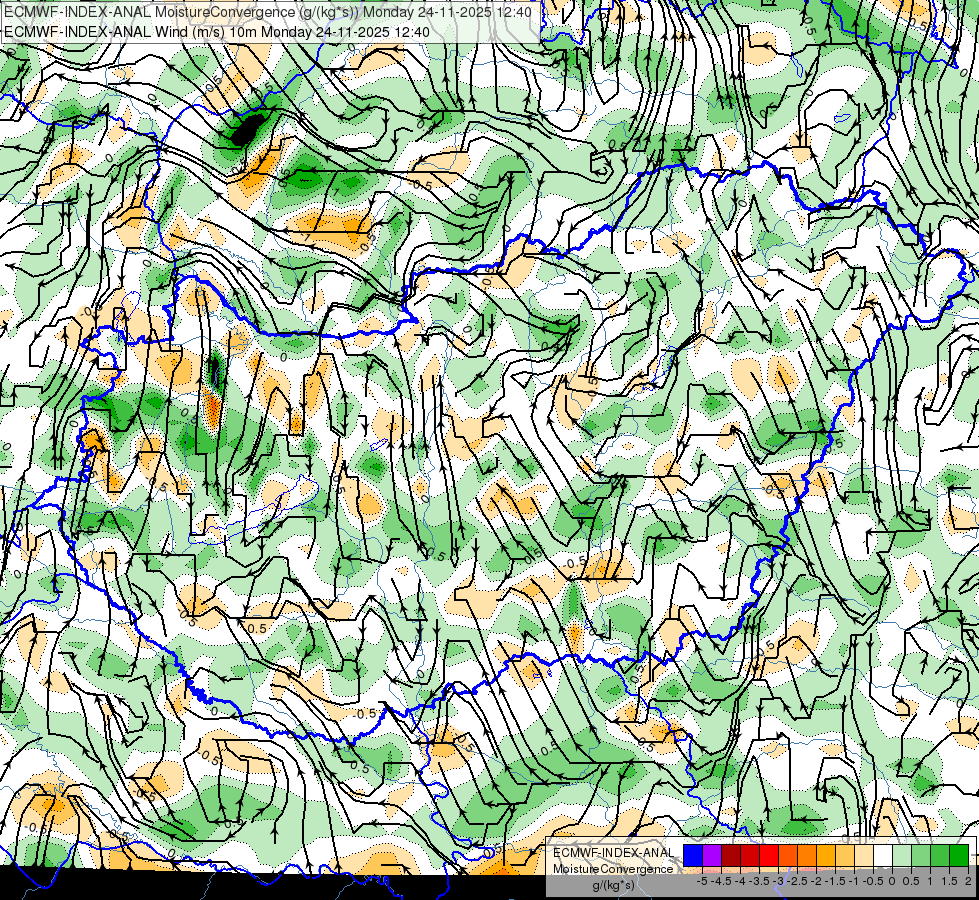This screenshot has width=979, height=900.
Task: Select the purple legend color swatch
Action: (712, 856)
